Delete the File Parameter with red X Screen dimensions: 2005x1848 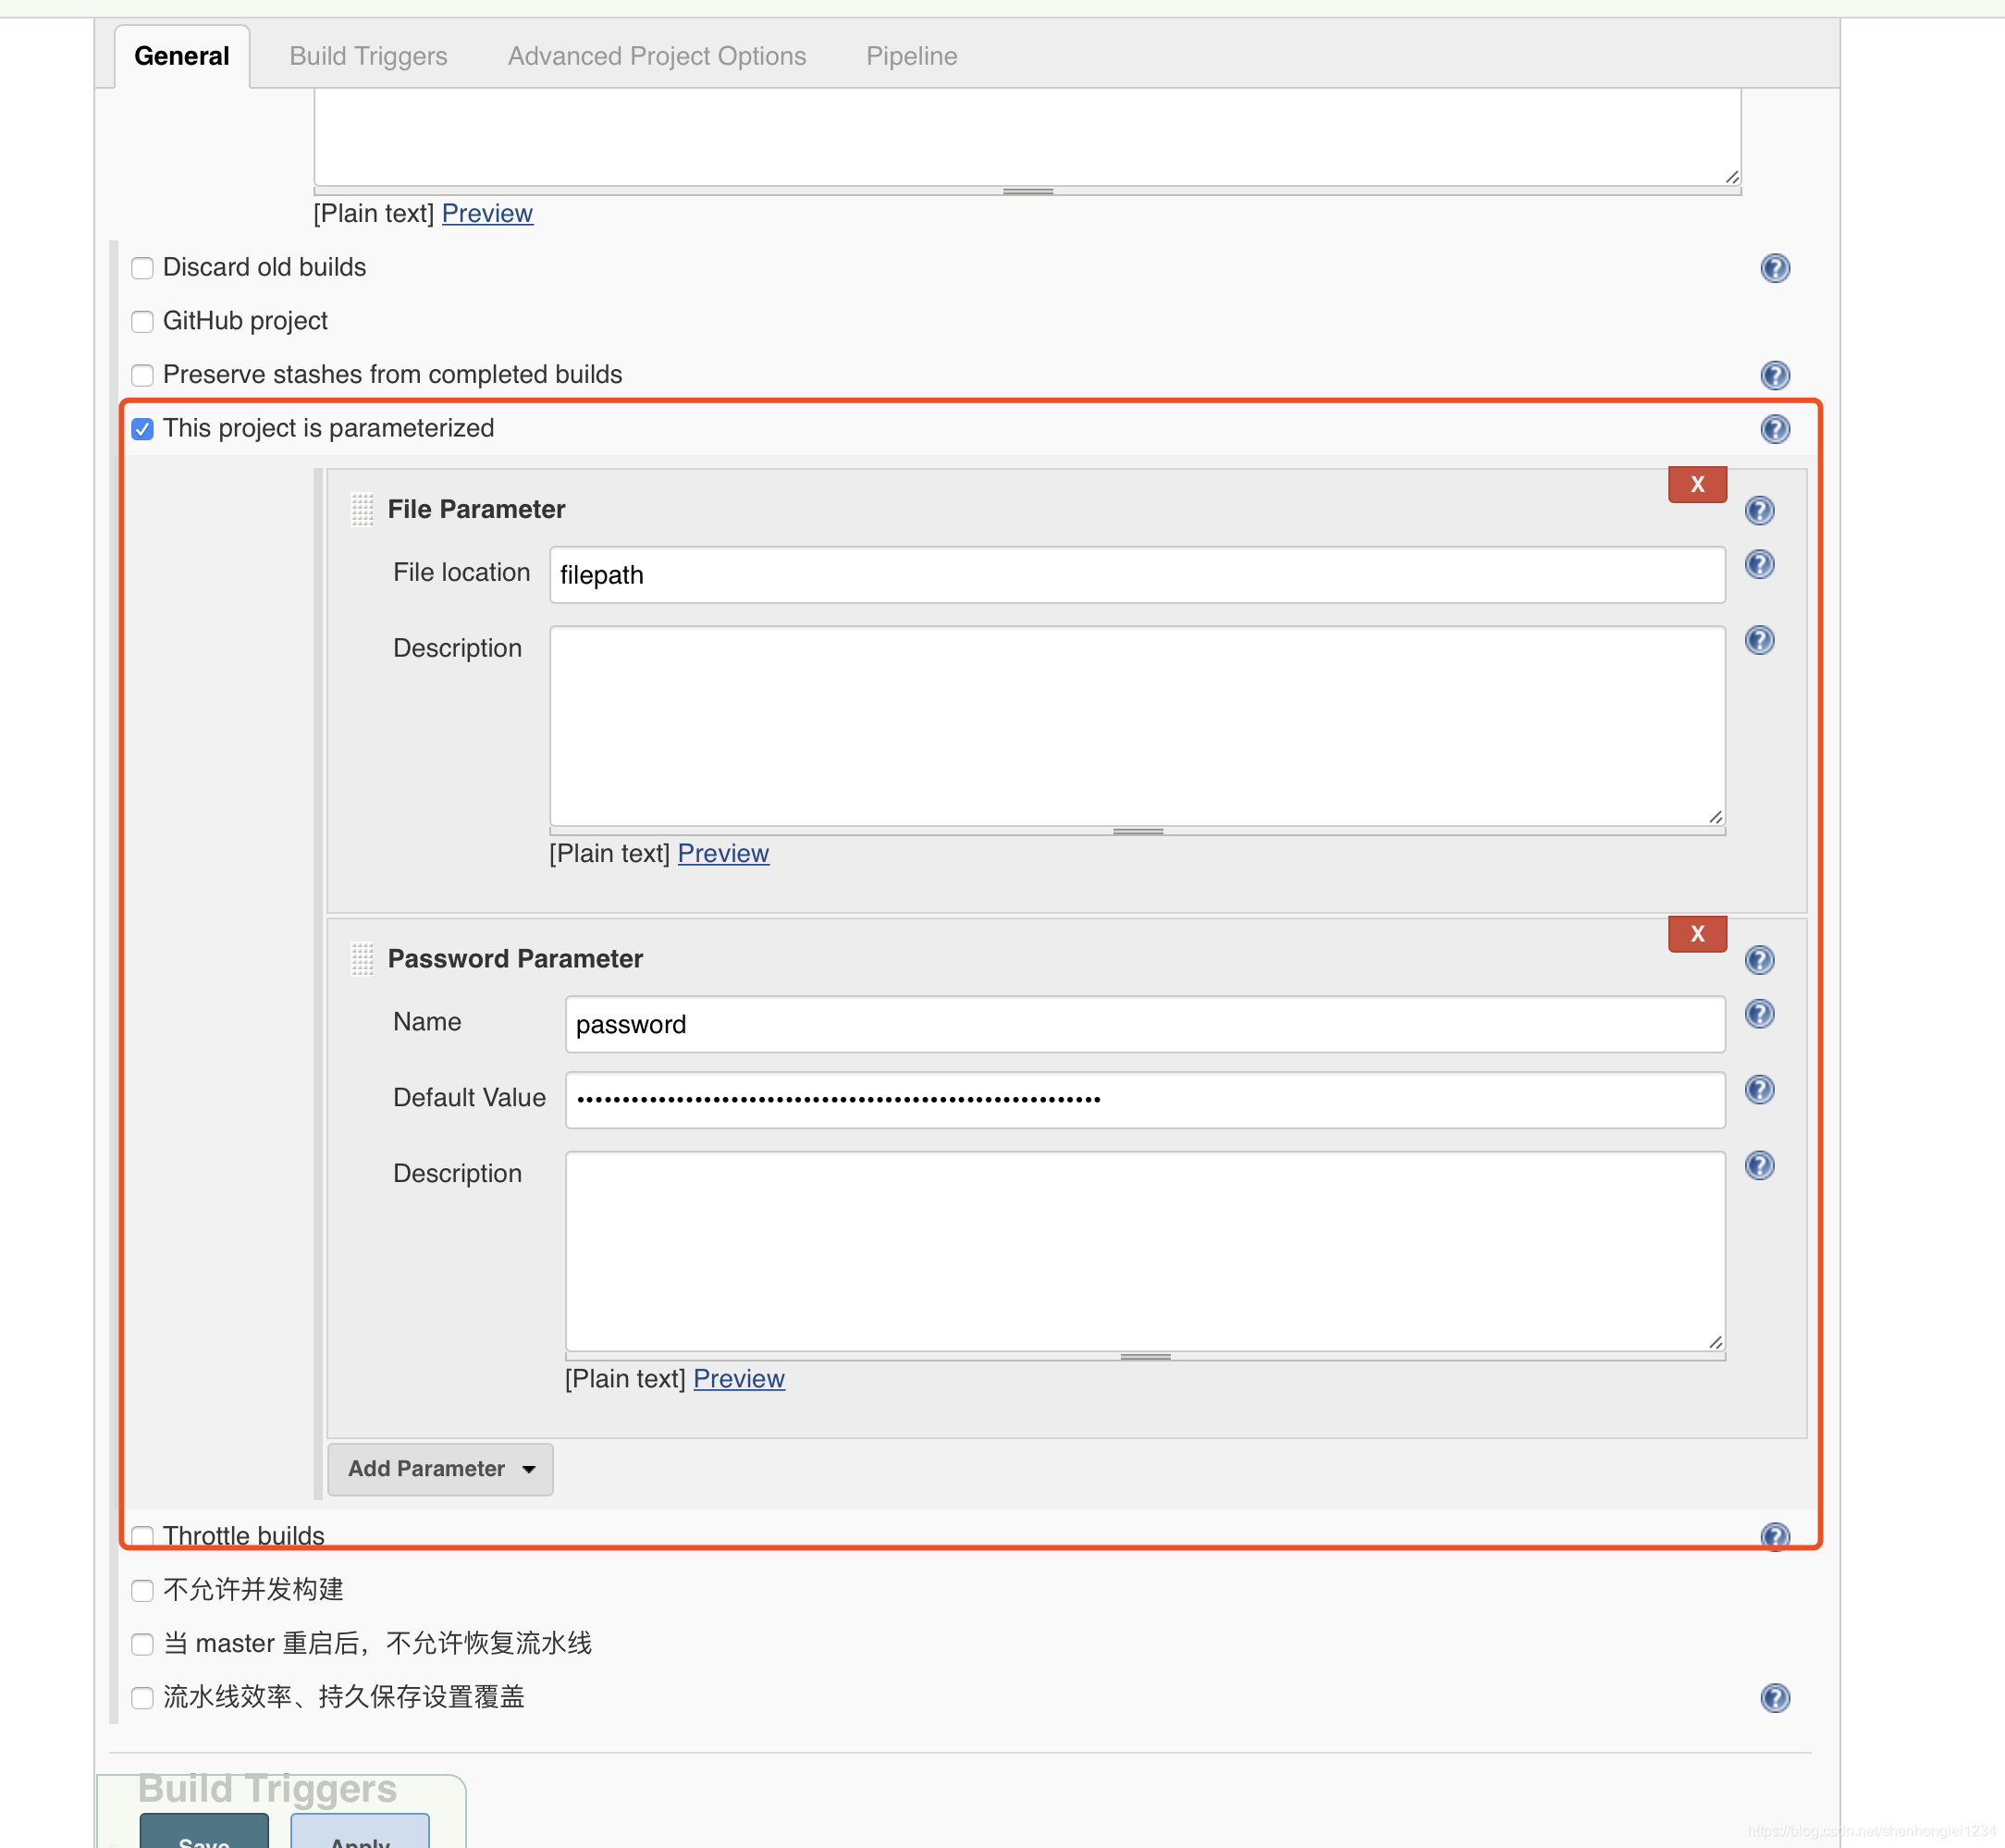point(1696,485)
